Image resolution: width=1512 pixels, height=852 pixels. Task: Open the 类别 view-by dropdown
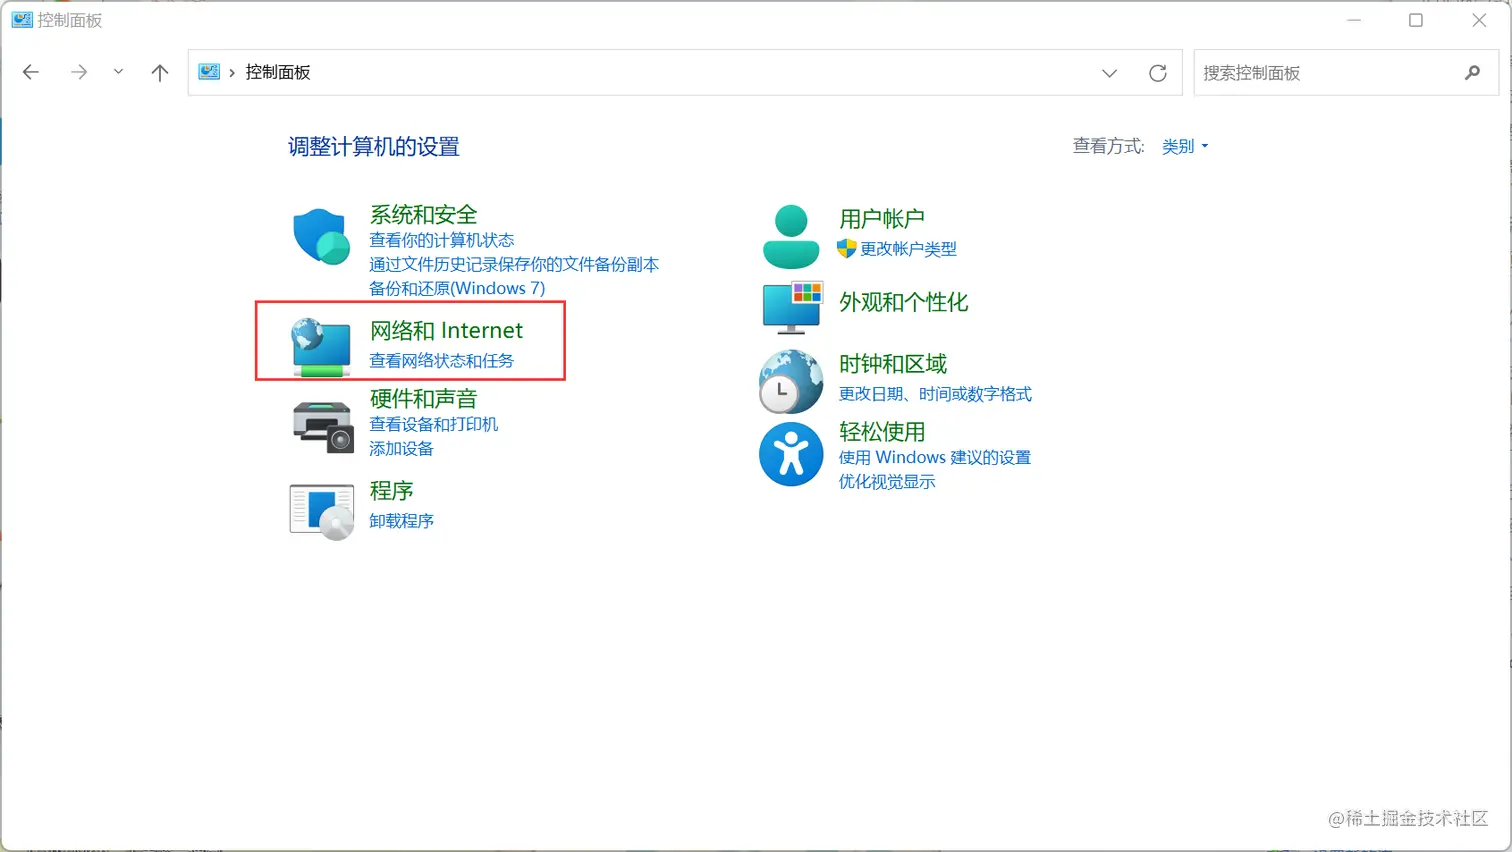pos(1185,147)
